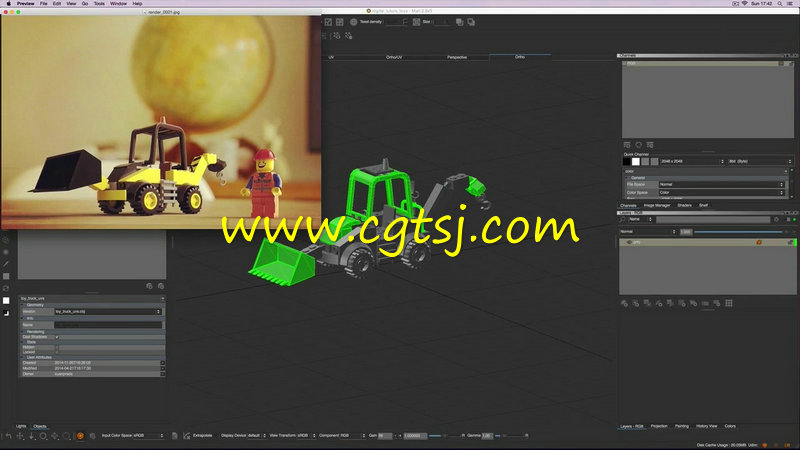Image resolution: width=800 pixels, height=450 pixels.
Task: Collapse the User Attributes section
Action: 23,358
